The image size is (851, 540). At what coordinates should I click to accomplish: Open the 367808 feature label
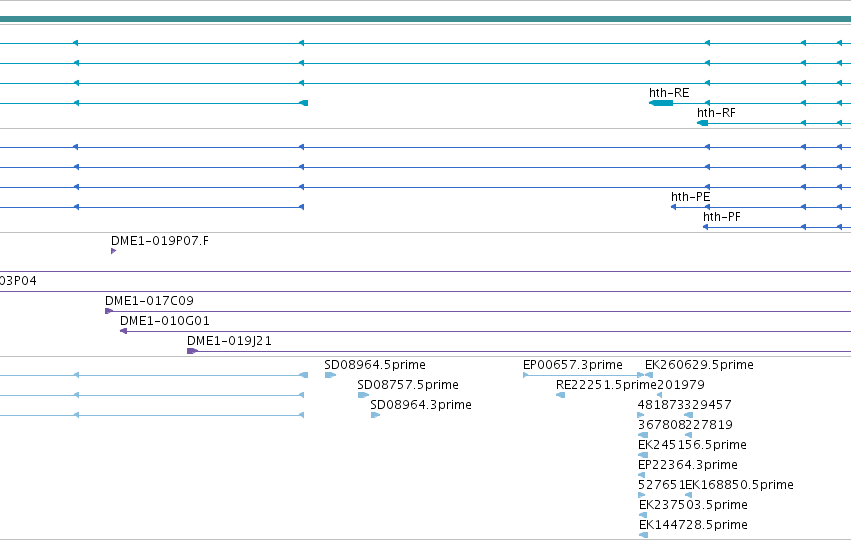(x=662, y=425)
